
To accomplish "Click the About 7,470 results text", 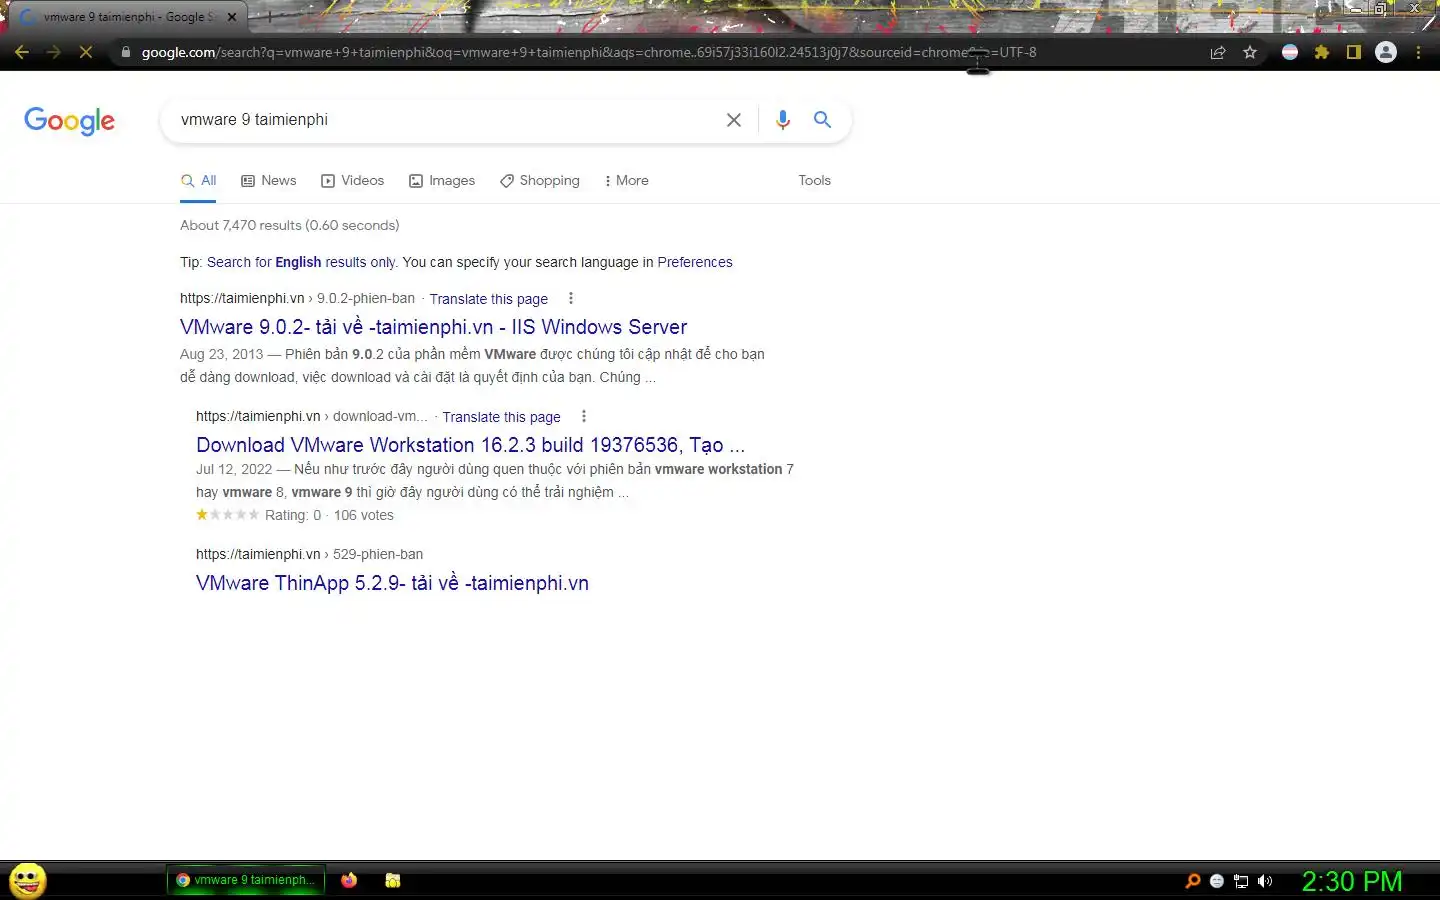I will [290, 225].
